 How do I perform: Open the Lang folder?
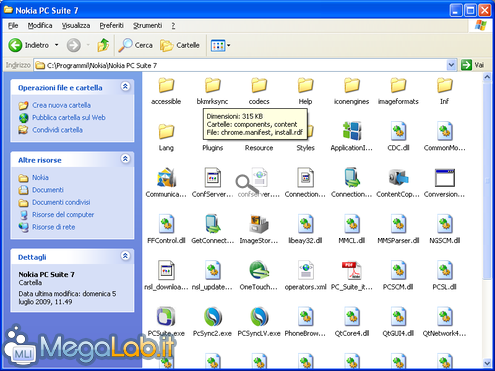[166, 137]
